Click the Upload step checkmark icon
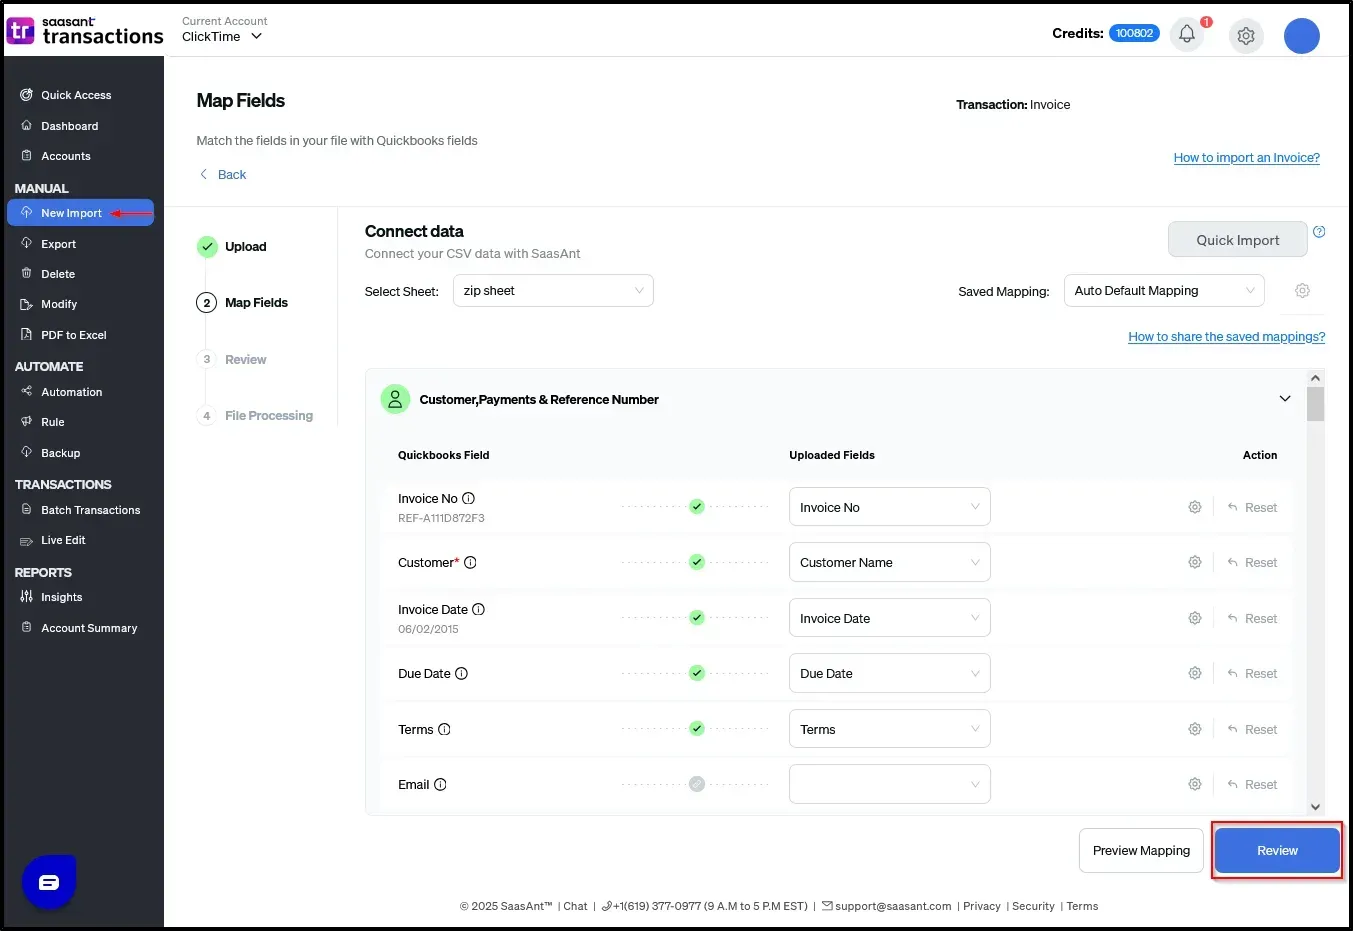This screenshot has width=1353, height=931. [207, 246]
